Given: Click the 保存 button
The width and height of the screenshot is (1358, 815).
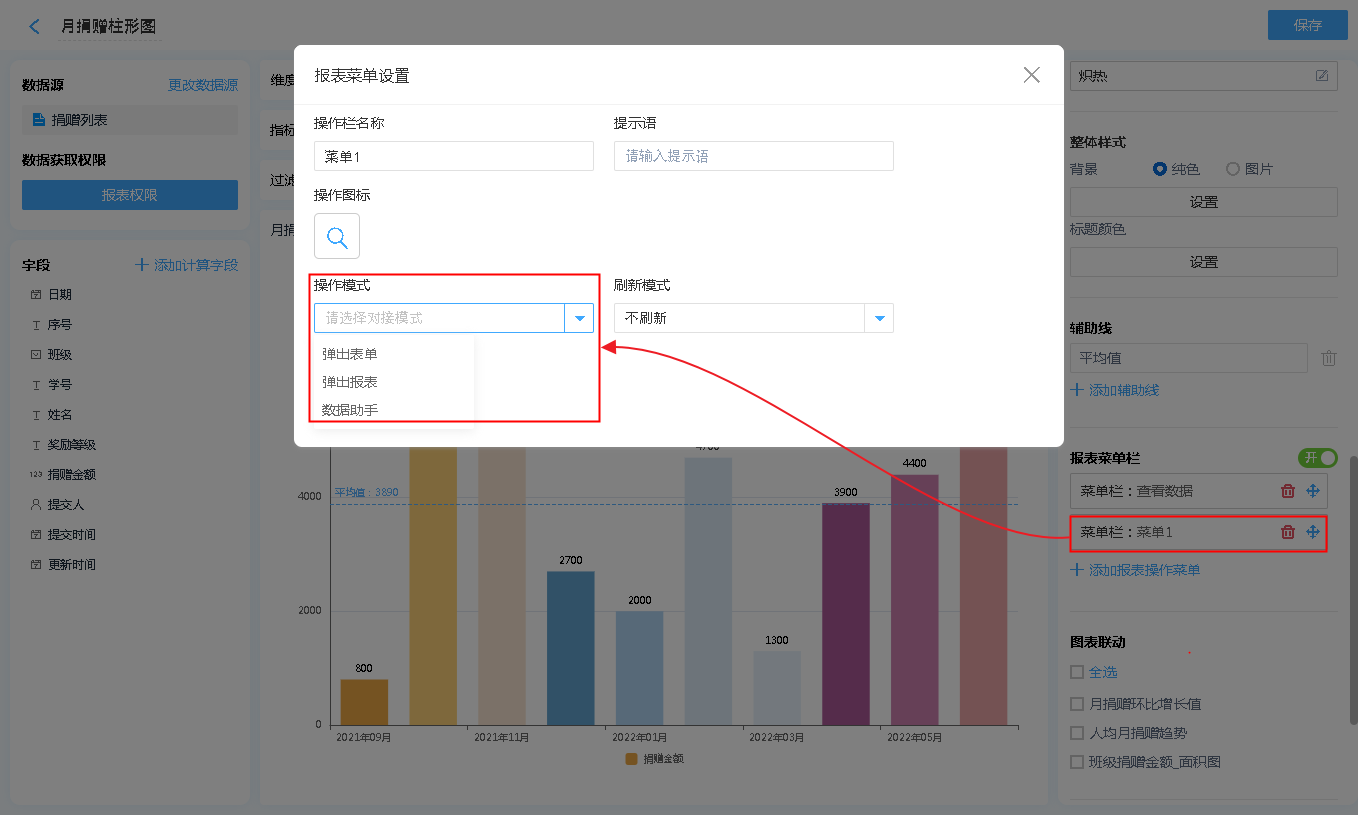Looking at the screenshot, I should click(1307, 26).
